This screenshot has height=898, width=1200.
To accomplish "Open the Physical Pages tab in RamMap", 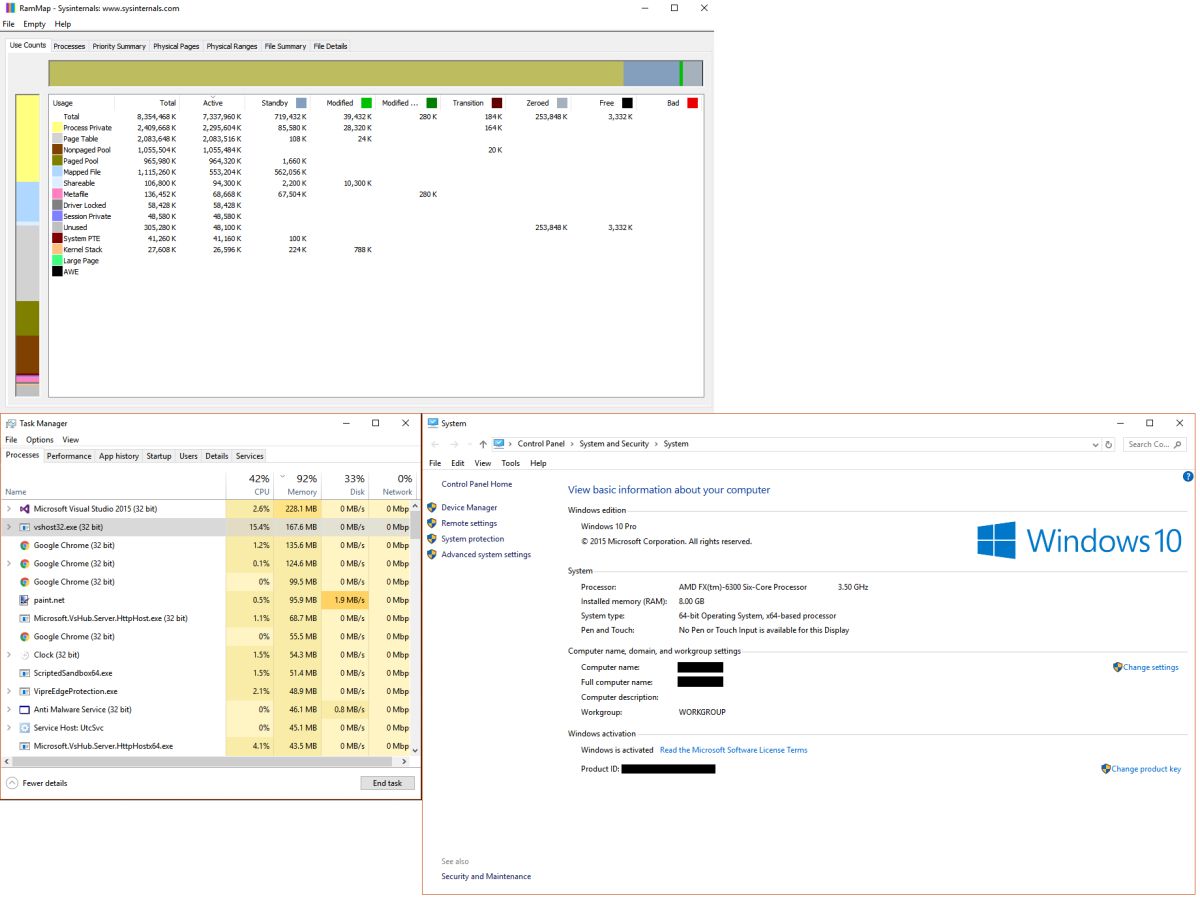I will pos(176,46).
